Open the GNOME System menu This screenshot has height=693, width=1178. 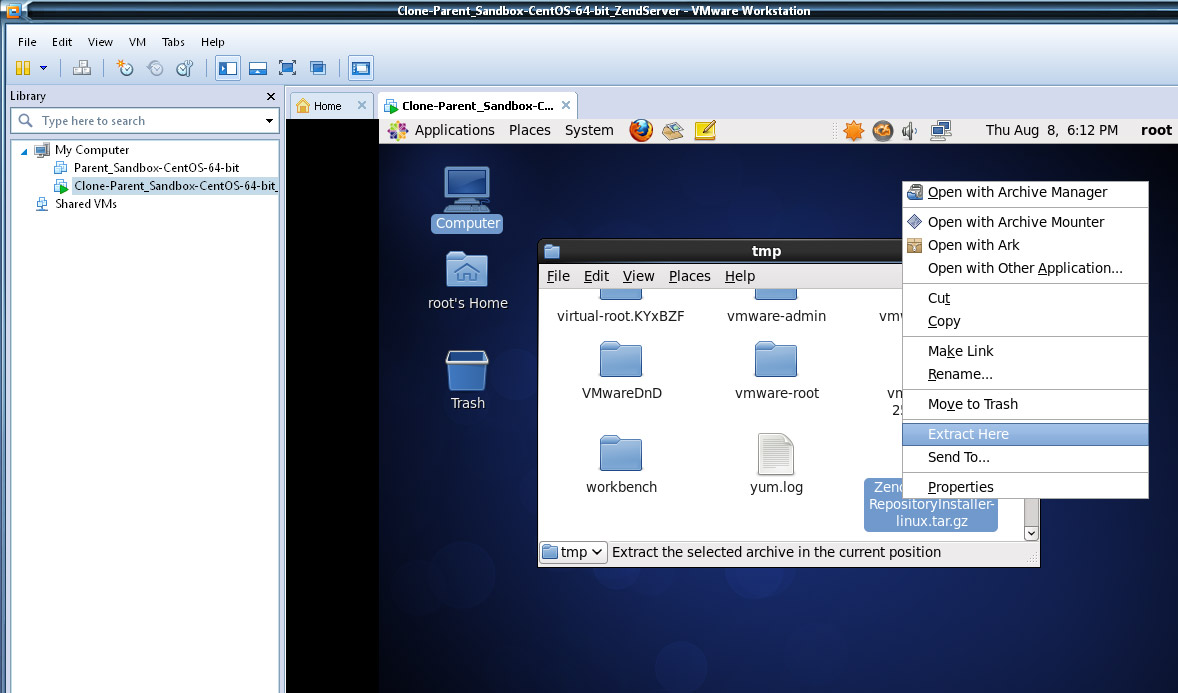coord(589,130)
